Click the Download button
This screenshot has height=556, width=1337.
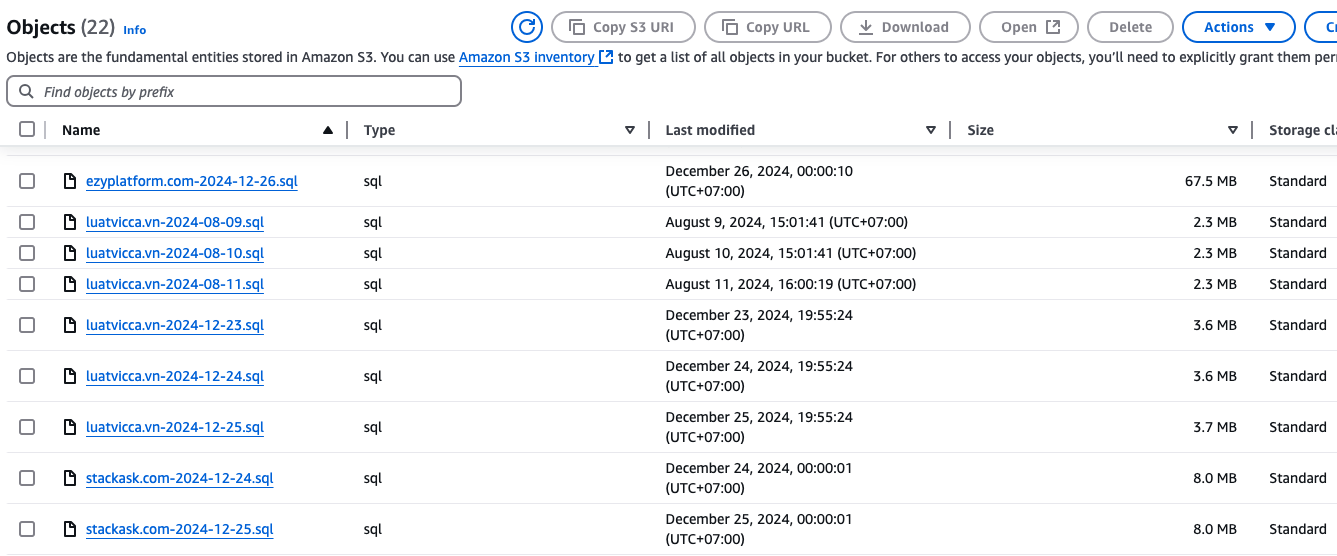click(905, 27)
